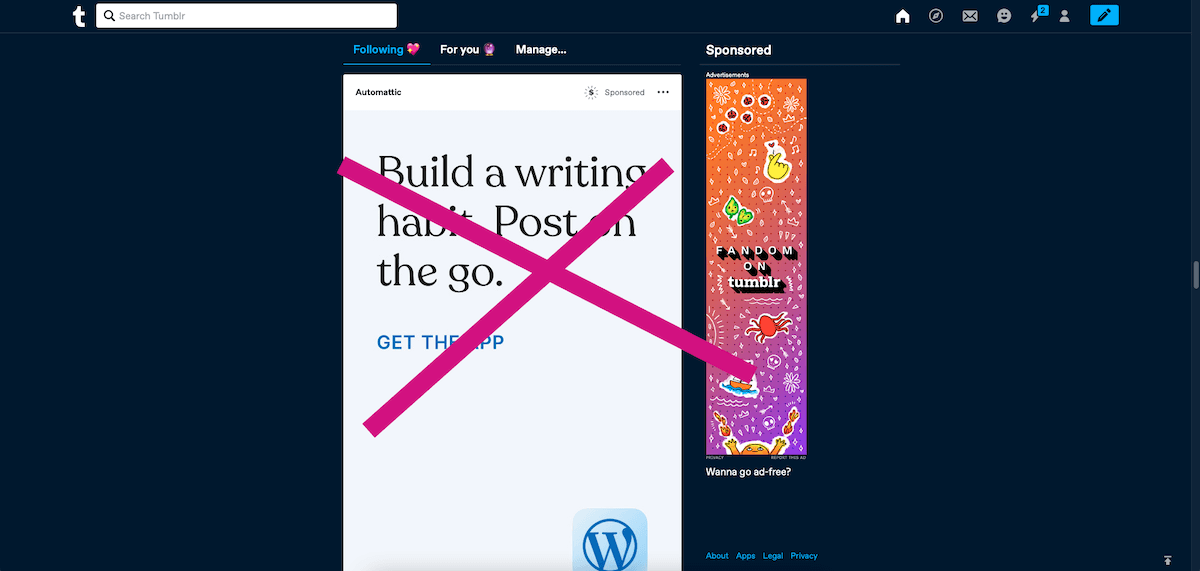The width and height of the screenshot is (1200, 571).
Task: Open the About footer link
Action: click(x=717, y=556)
